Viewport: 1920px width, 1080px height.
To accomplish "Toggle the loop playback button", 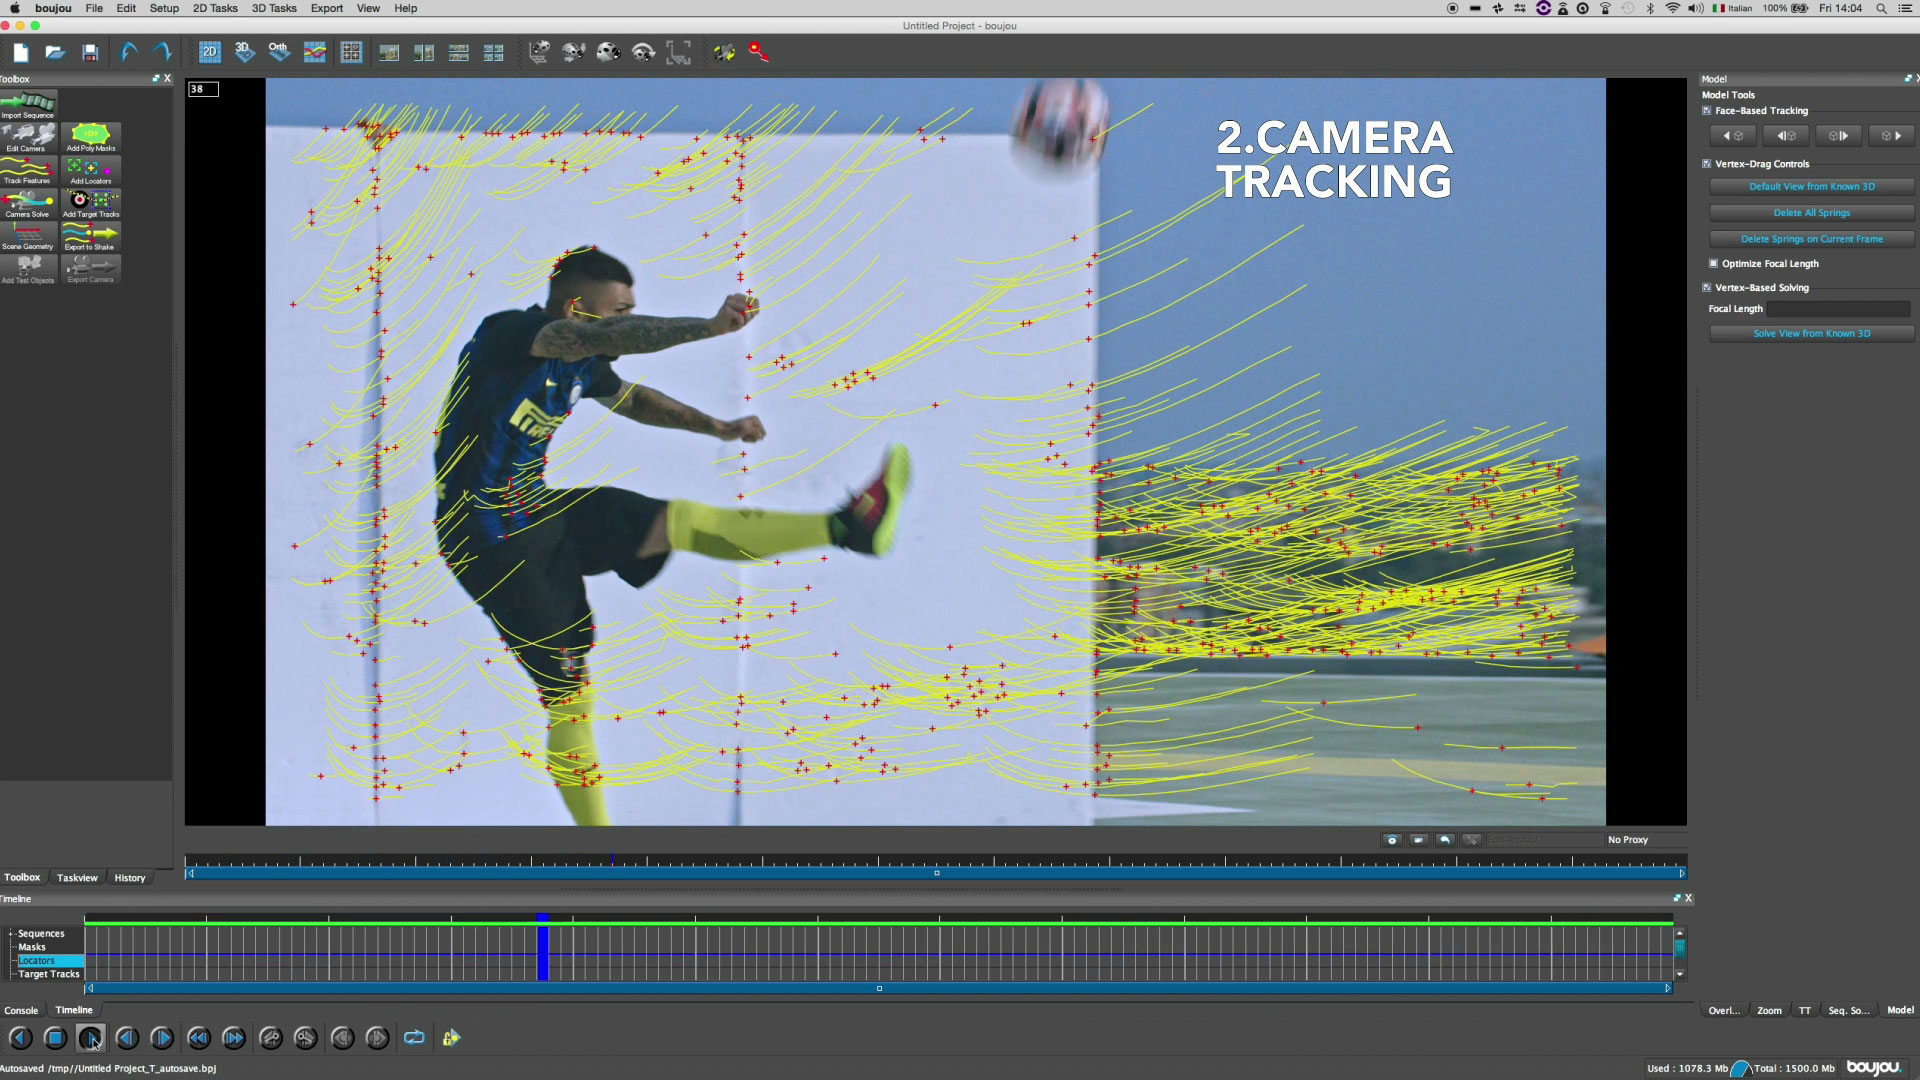I will pyautogui.click(x=414, y=1038).
